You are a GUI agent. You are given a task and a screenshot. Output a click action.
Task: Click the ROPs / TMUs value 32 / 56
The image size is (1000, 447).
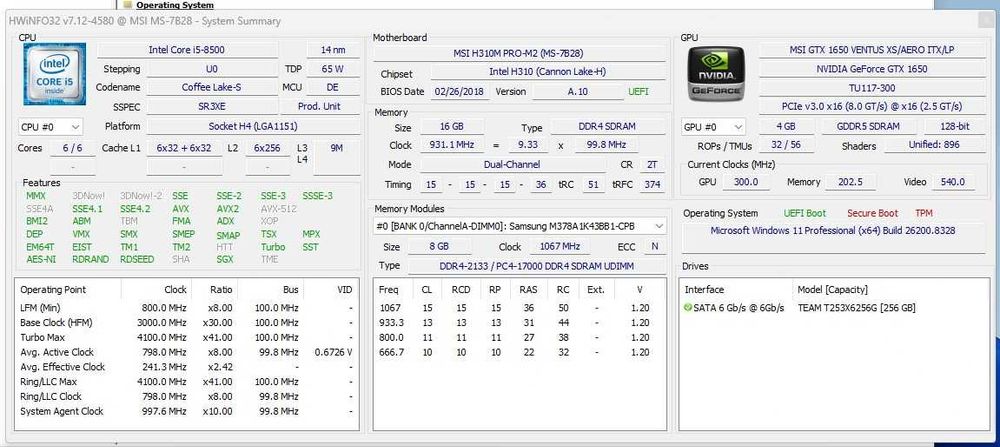(x=784, y=145)
